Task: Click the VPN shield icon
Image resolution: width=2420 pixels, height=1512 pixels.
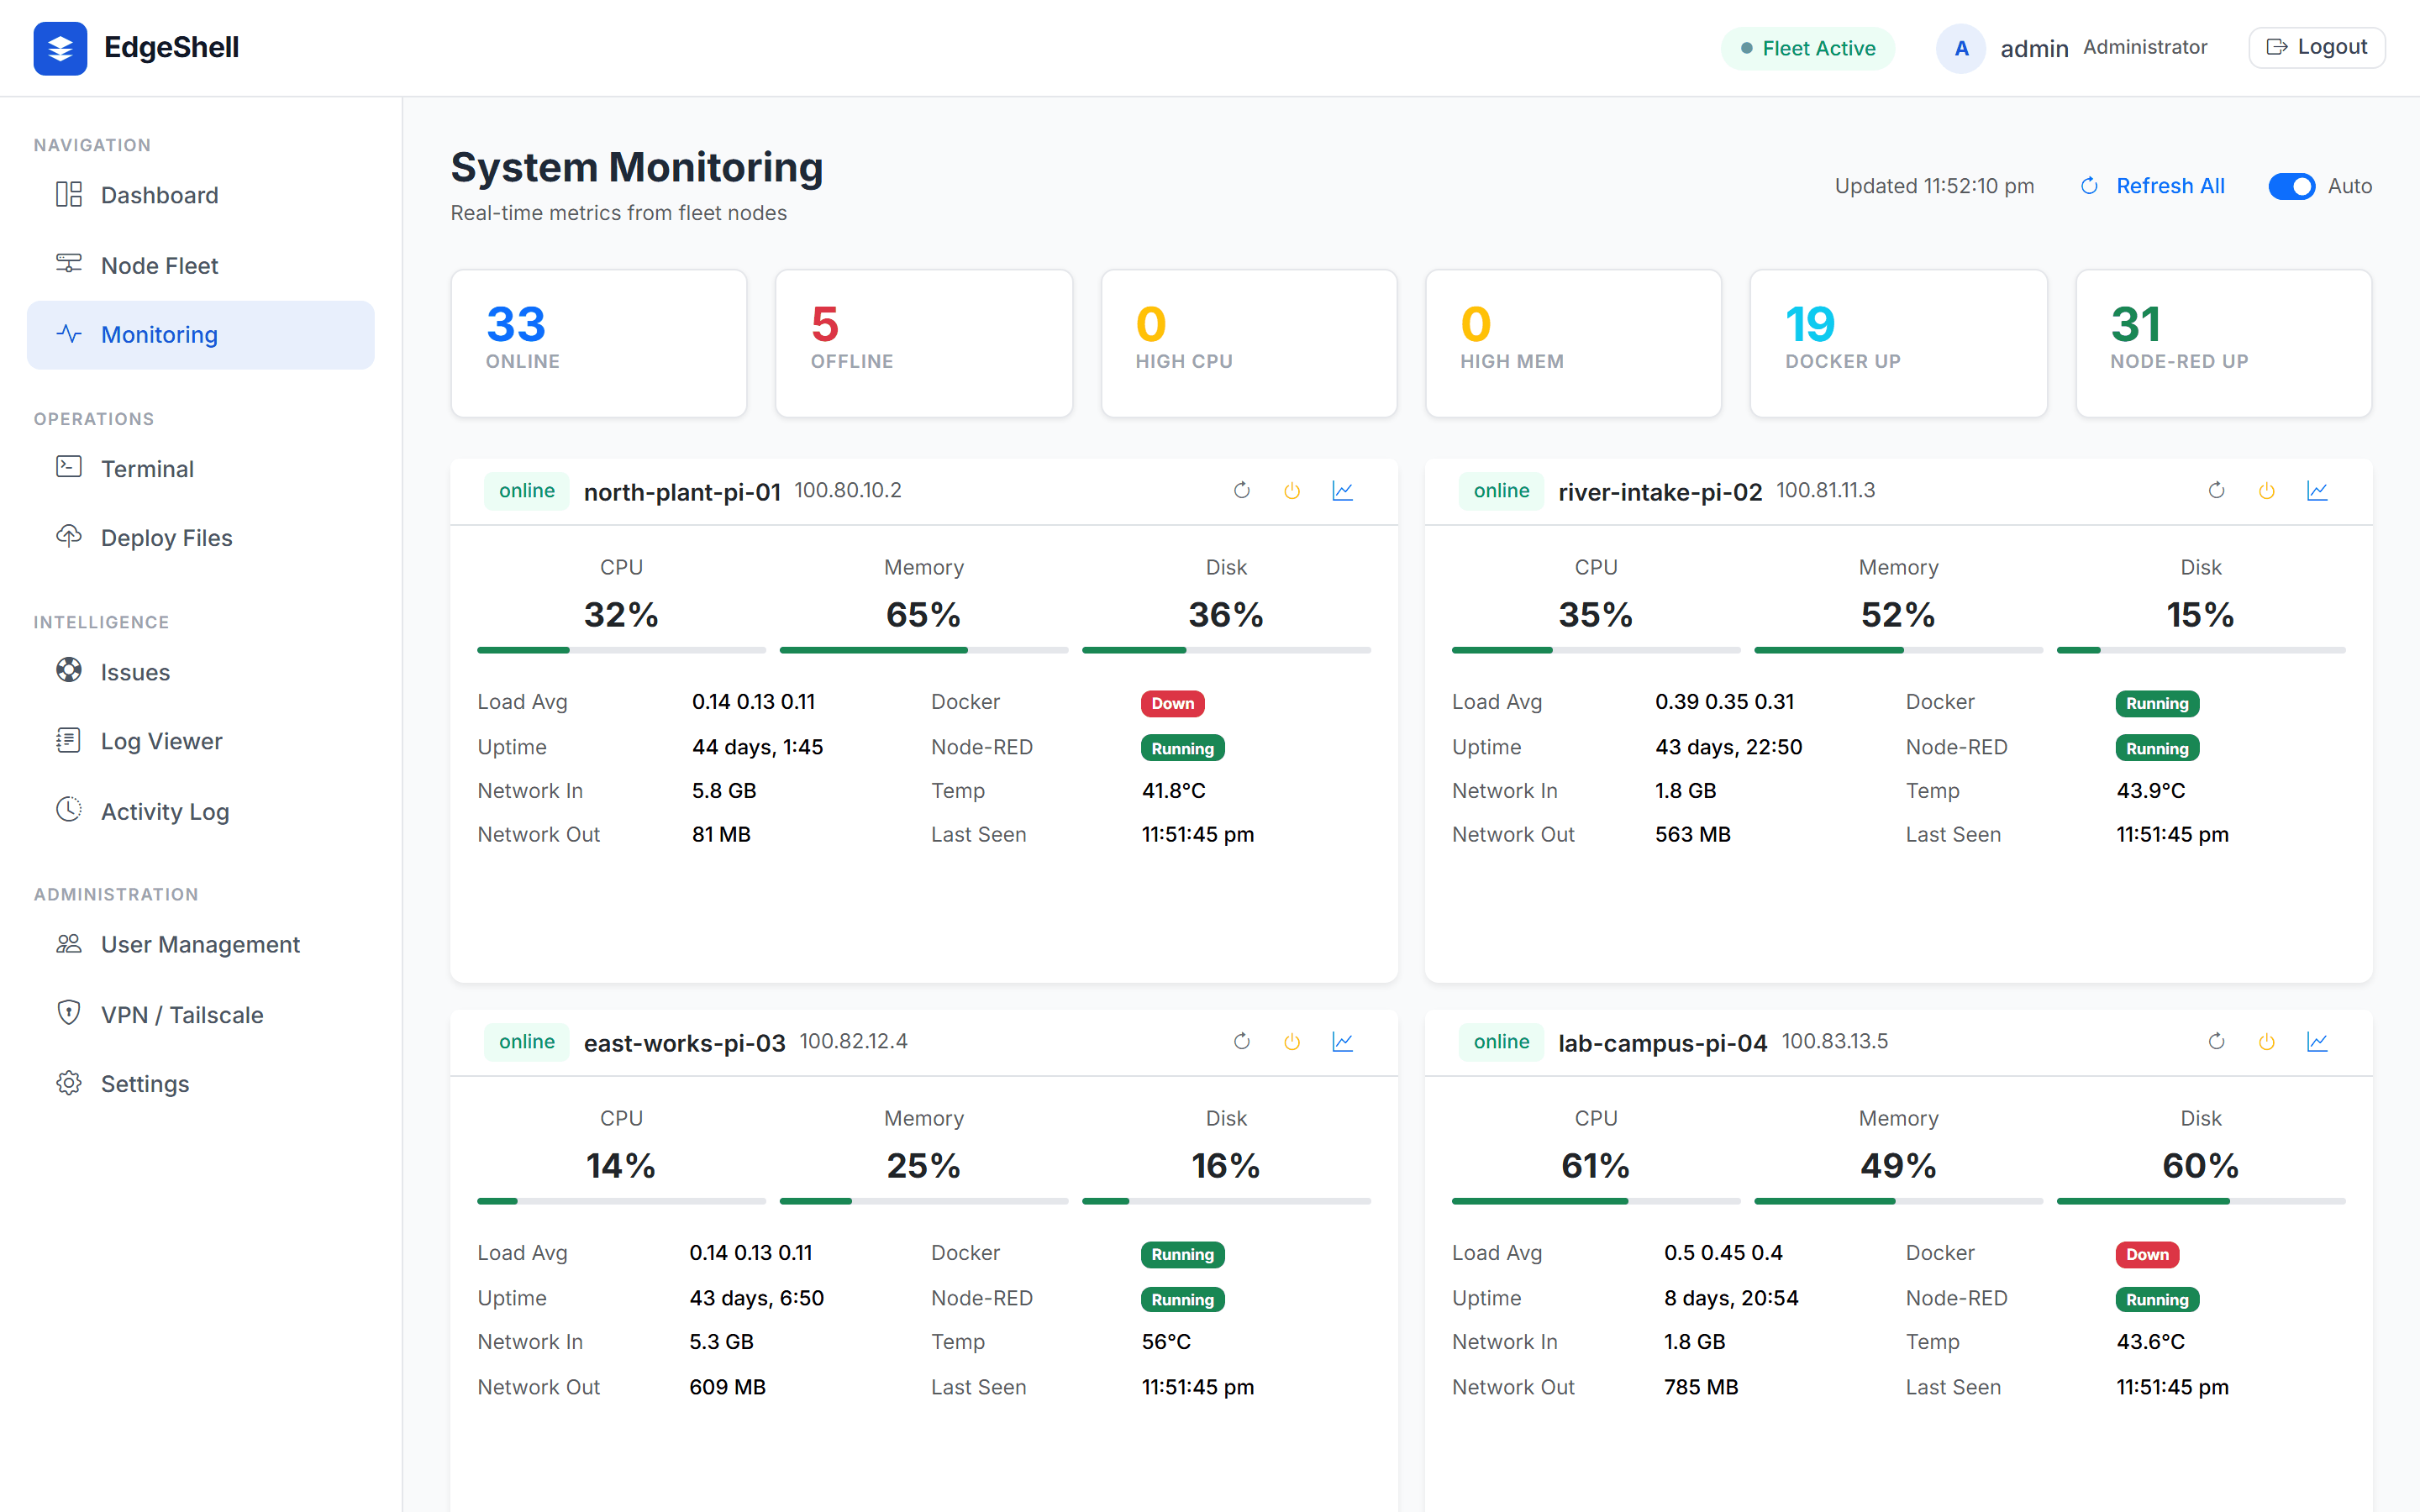Action: (x=69, y=1012)
